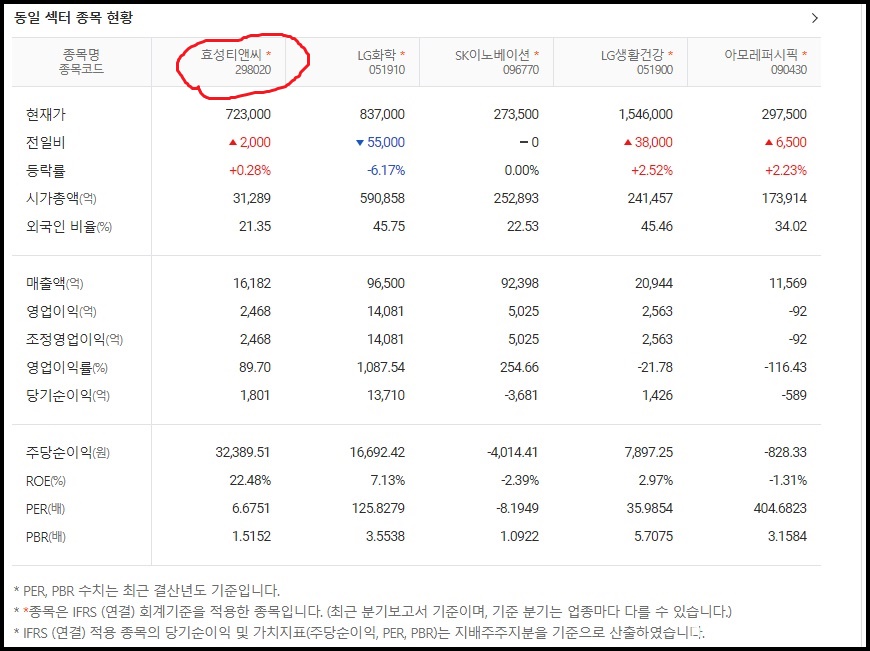Click sales value 96,500
The image size is (870, 651).
point(386,283)
